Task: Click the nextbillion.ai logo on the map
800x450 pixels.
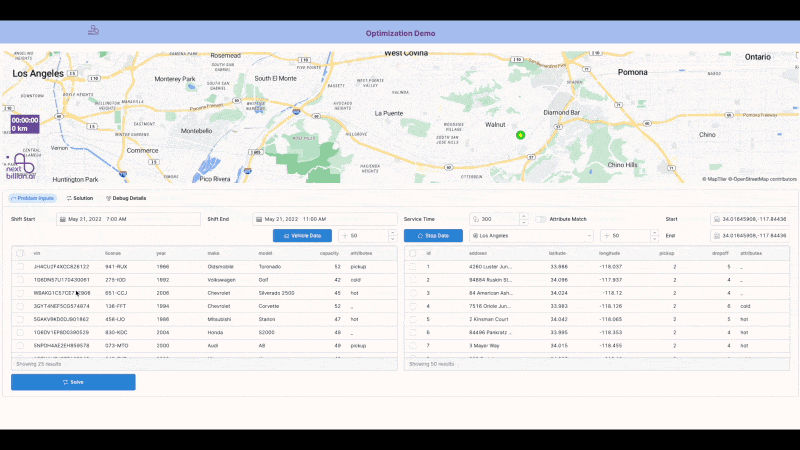Action: point(20,166)
